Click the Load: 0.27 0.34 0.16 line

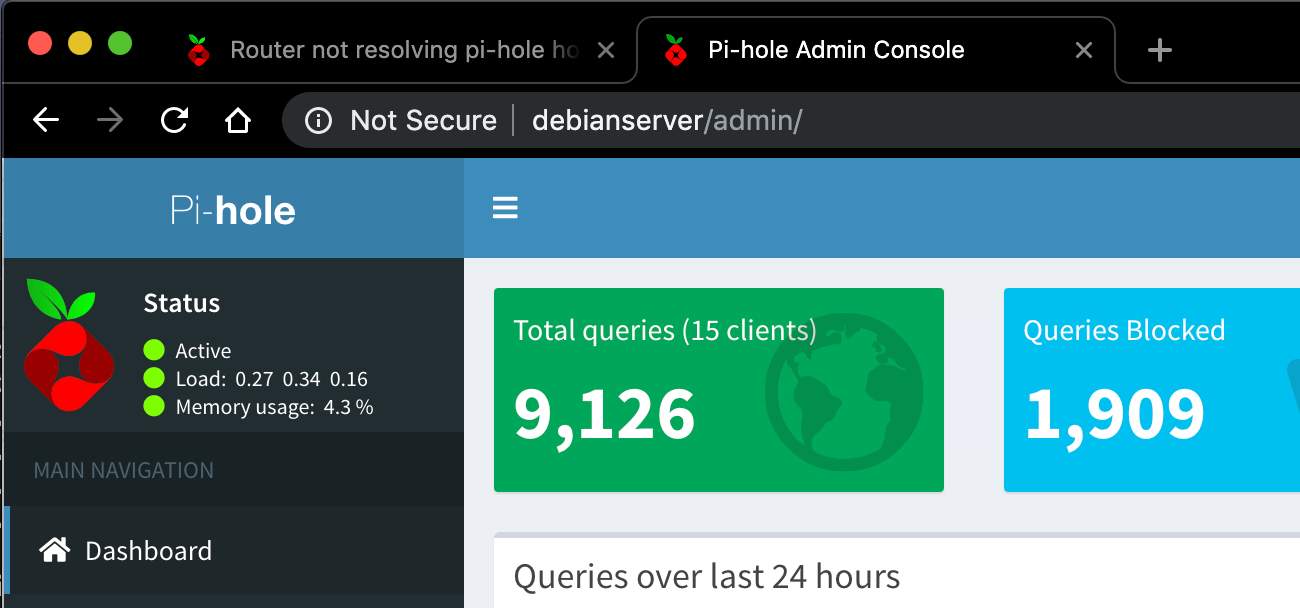click(271, 379)
